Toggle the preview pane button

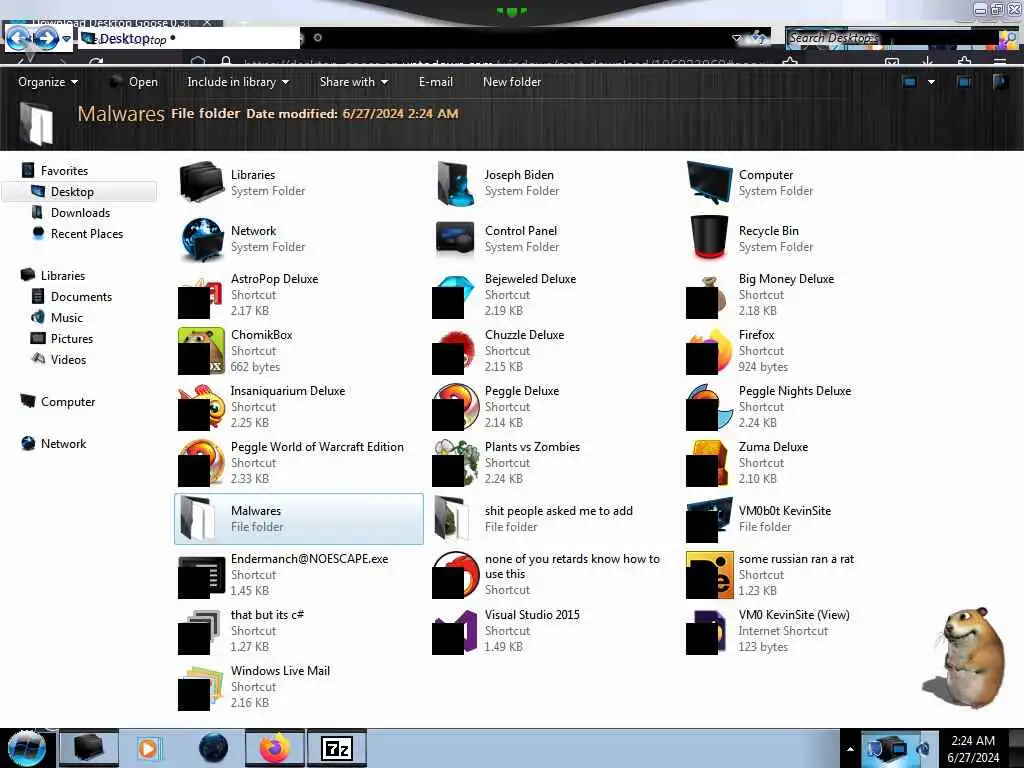coord(964,82)
